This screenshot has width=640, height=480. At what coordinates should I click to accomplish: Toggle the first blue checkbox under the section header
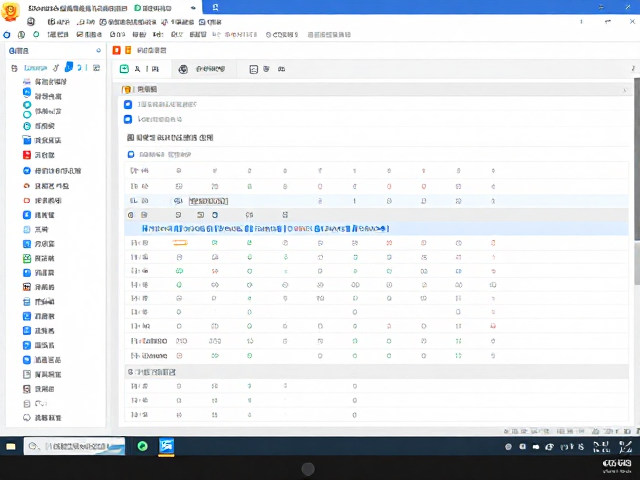128,104
